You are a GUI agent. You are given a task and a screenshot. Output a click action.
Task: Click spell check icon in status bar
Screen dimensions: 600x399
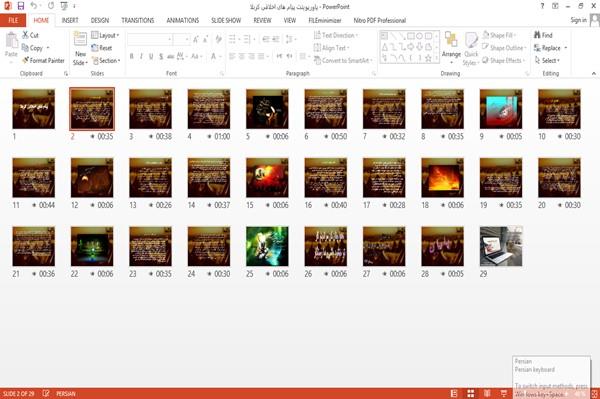point(46,394)
